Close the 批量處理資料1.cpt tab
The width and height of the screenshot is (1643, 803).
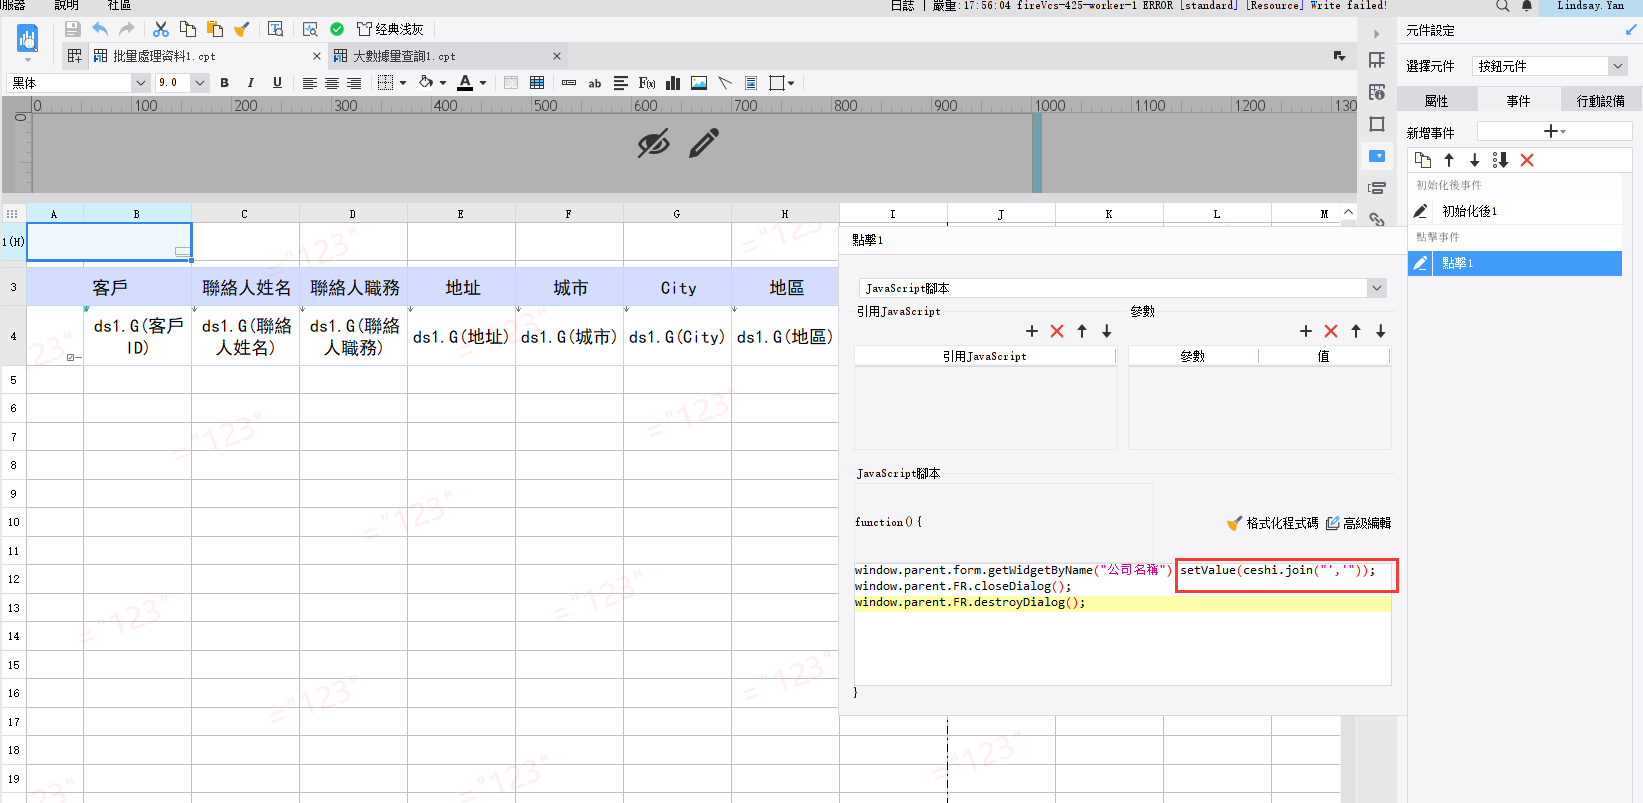tap(317, 56)
